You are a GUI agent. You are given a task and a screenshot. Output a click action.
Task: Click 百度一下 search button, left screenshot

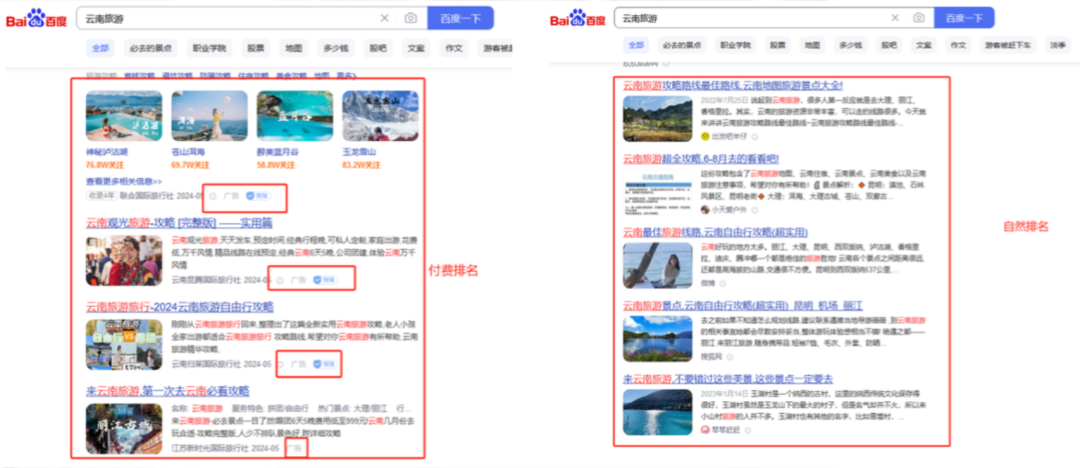[460, 18]
